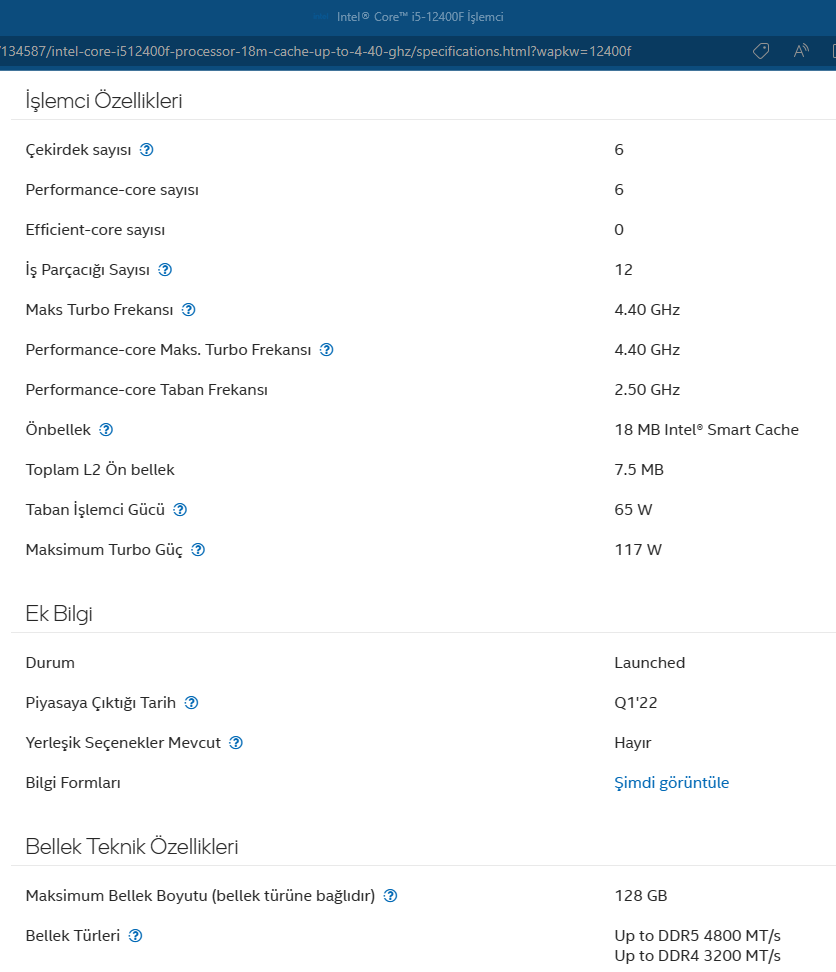Click the Ek Bilgi section heading
Image resolution: width=836 pixels, height=972 pixels.
click(x=59, y=613)
